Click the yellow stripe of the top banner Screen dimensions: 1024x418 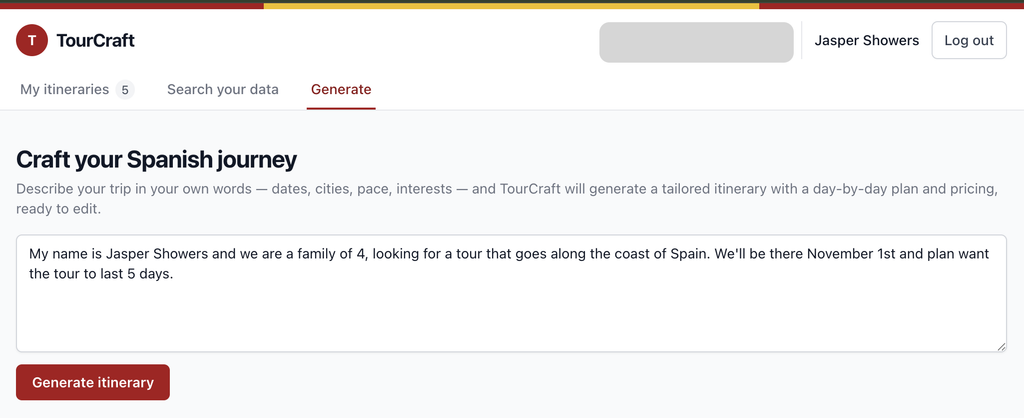[511, 5]
